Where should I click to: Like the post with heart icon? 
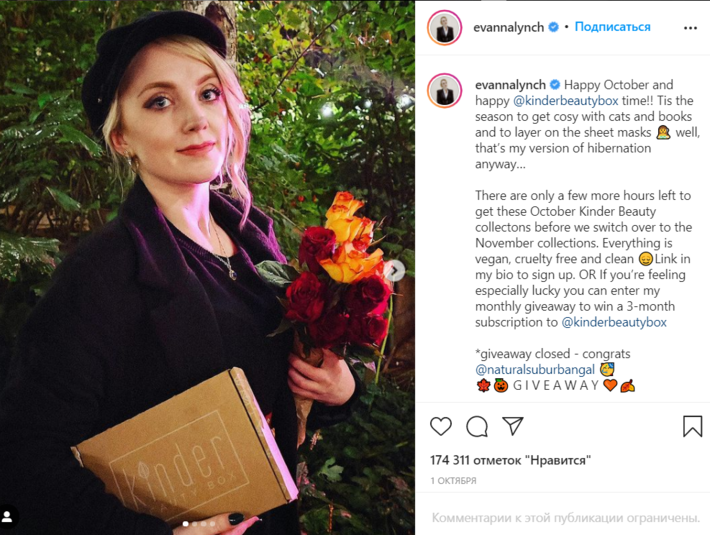click(x=441, y=426)
